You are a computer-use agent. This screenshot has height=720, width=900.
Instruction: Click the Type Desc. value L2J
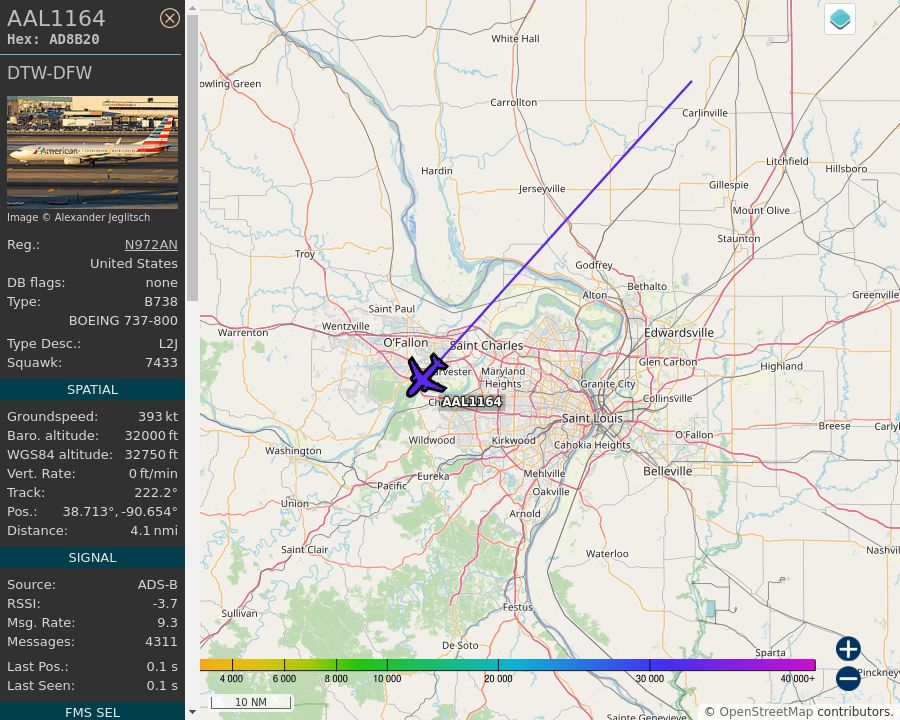(x=168, y=344)
